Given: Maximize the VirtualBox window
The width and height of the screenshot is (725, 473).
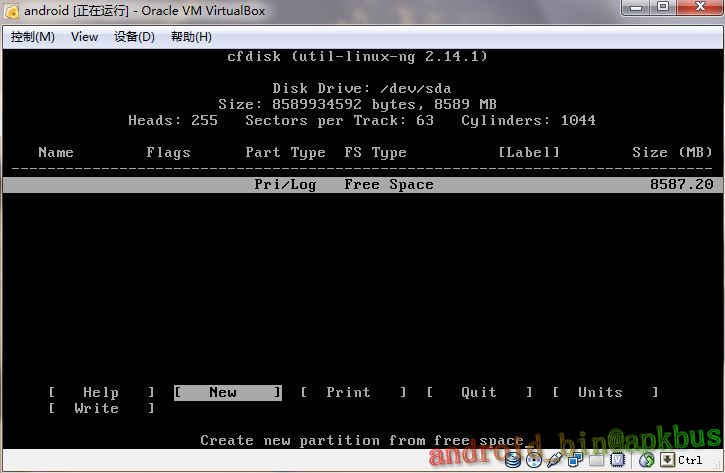Looking at the screenshot, I should tap(663, 7).
